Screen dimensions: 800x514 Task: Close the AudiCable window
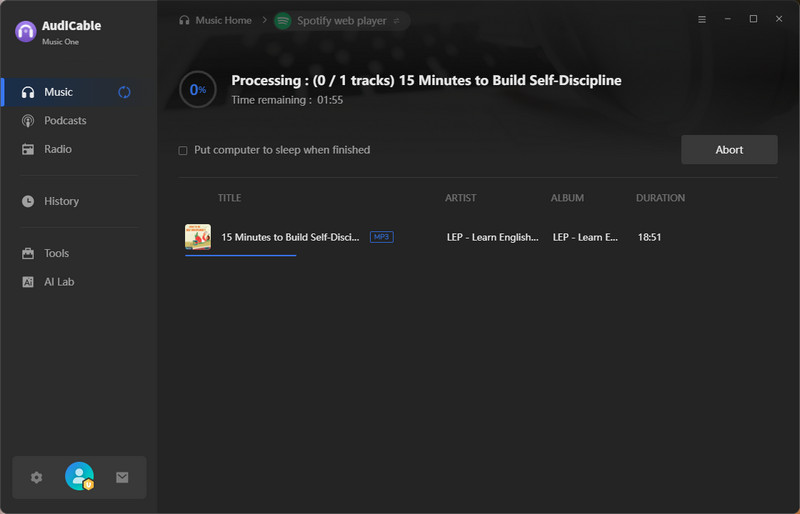(779, 19)
